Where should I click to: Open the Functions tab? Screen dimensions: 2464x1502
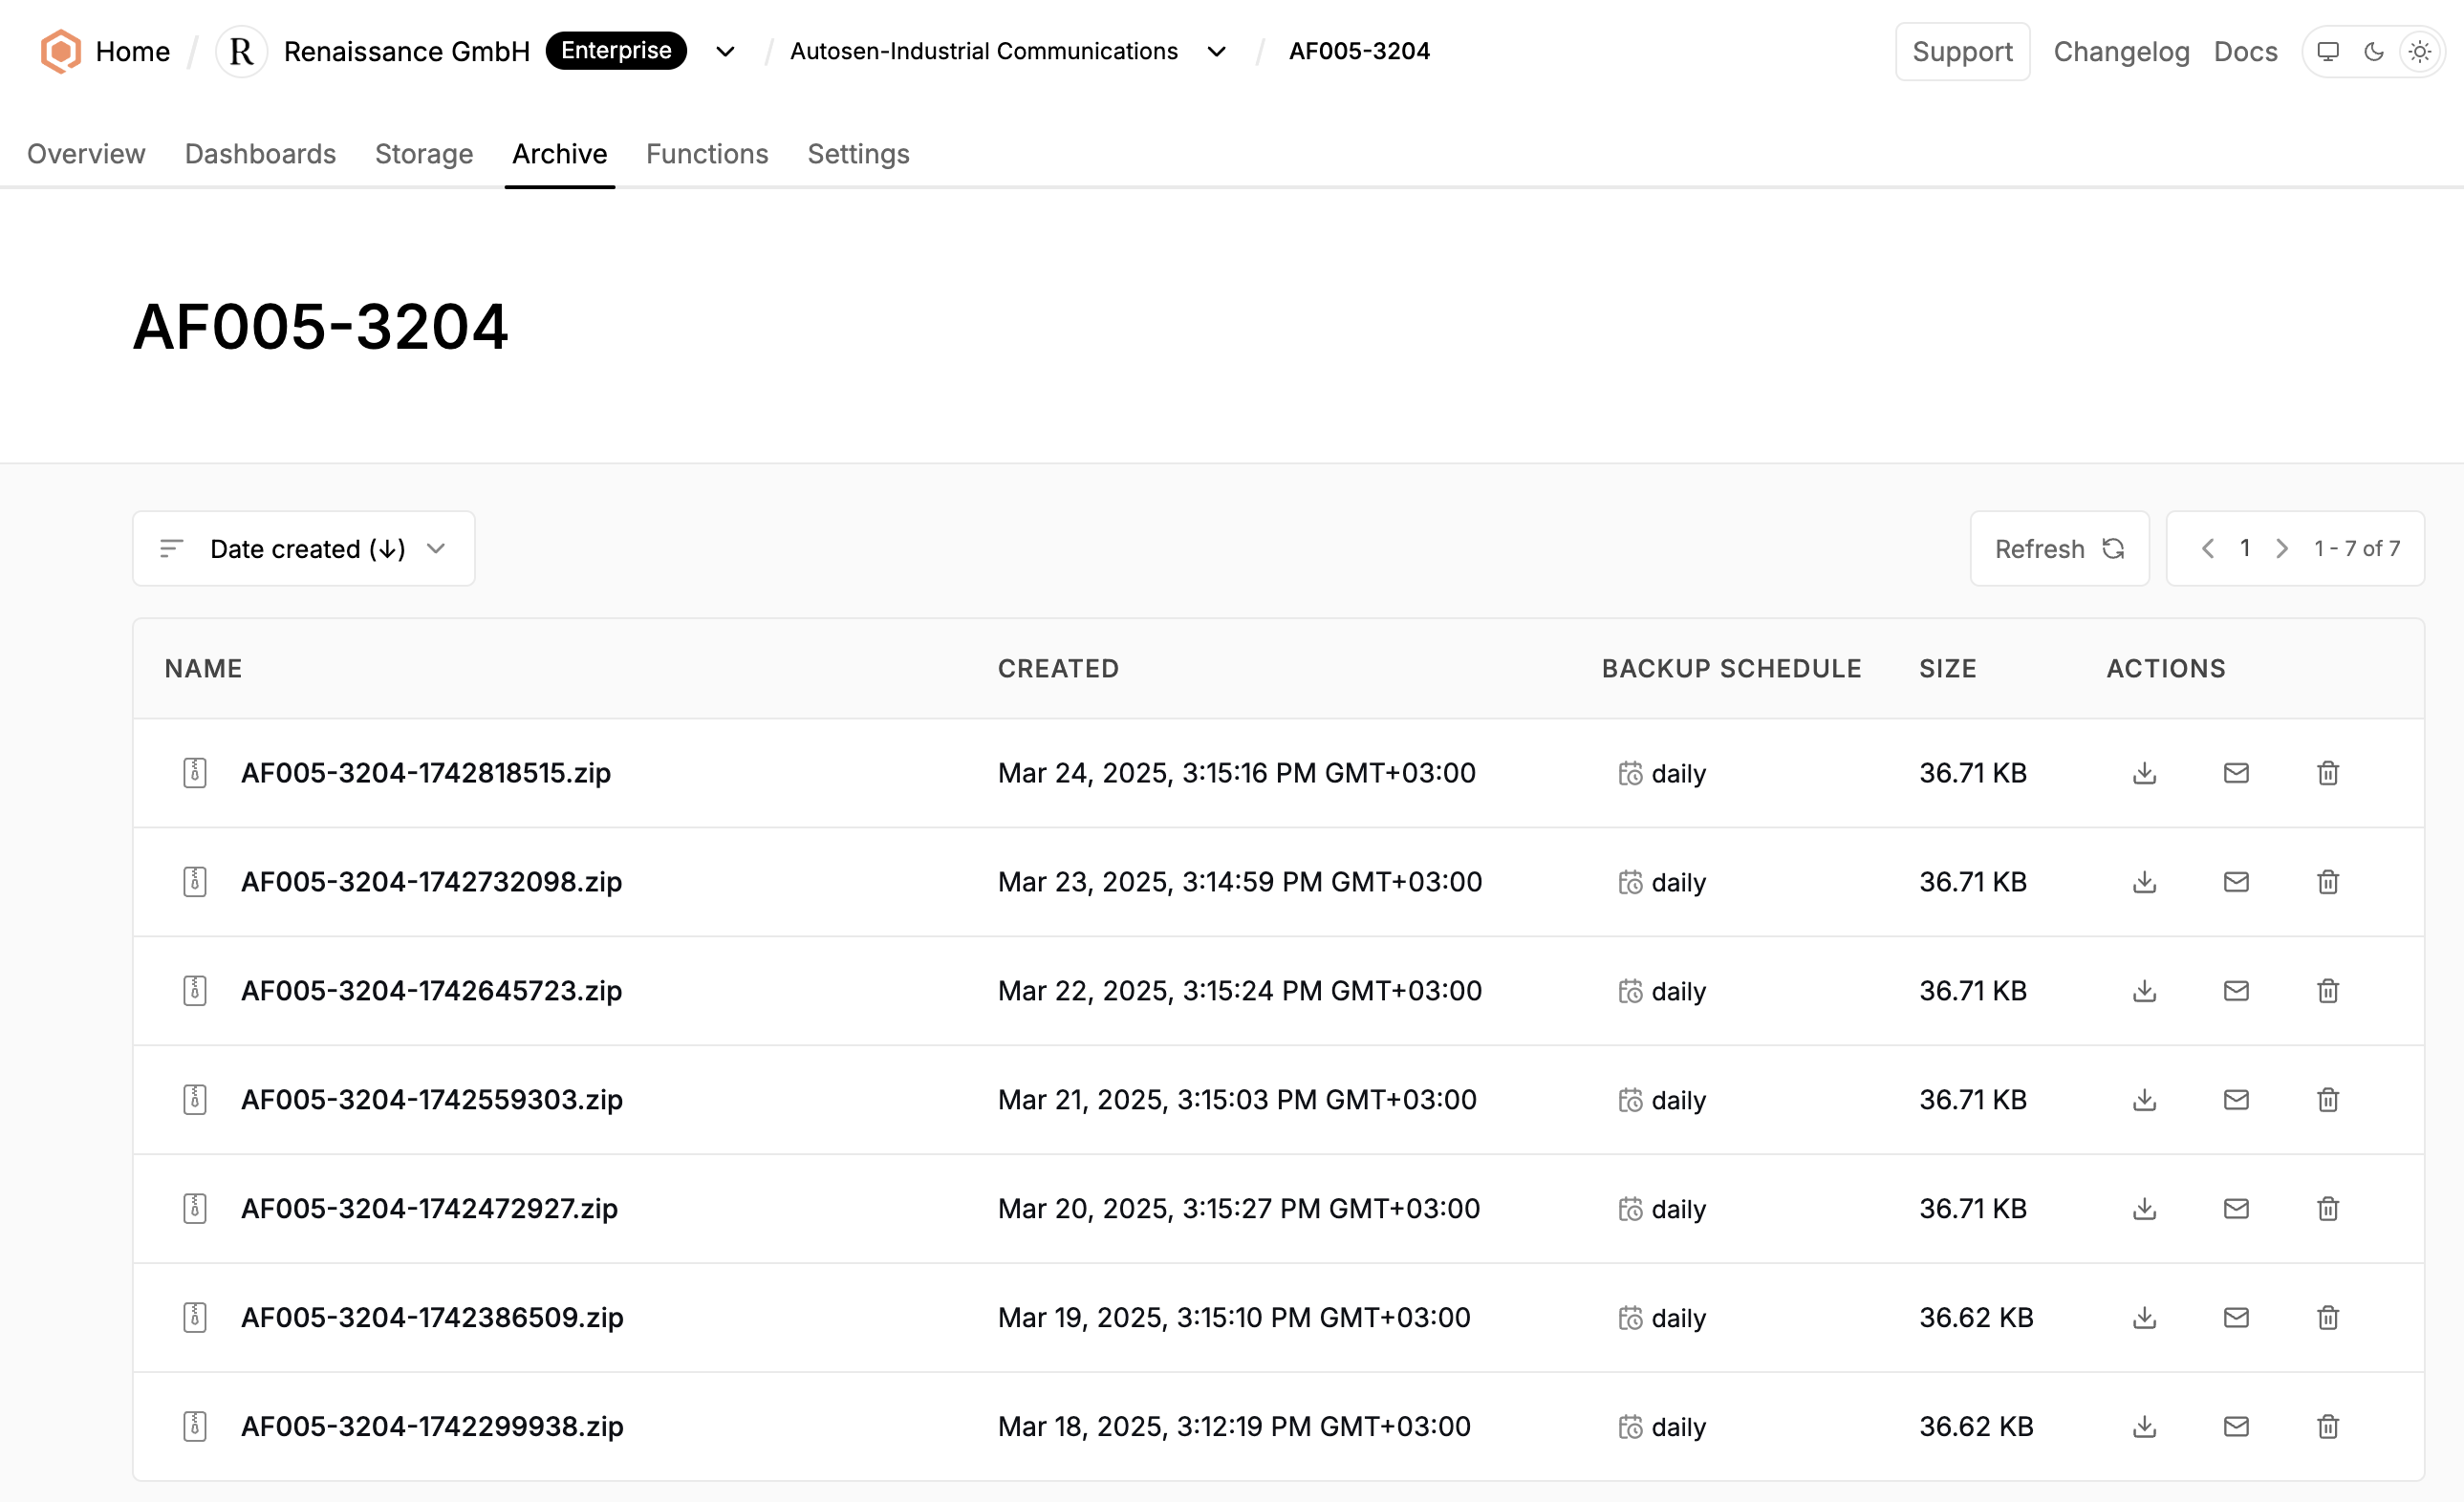click(707, 154)
